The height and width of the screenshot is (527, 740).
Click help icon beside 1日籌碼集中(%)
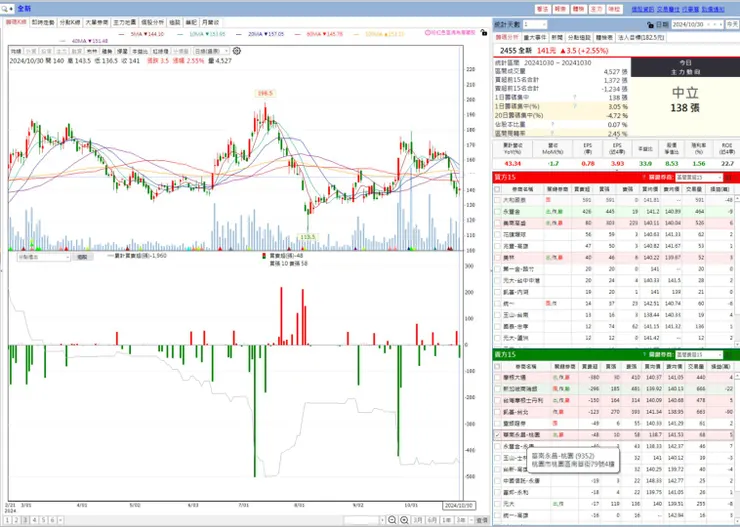(x=574, y=107)
